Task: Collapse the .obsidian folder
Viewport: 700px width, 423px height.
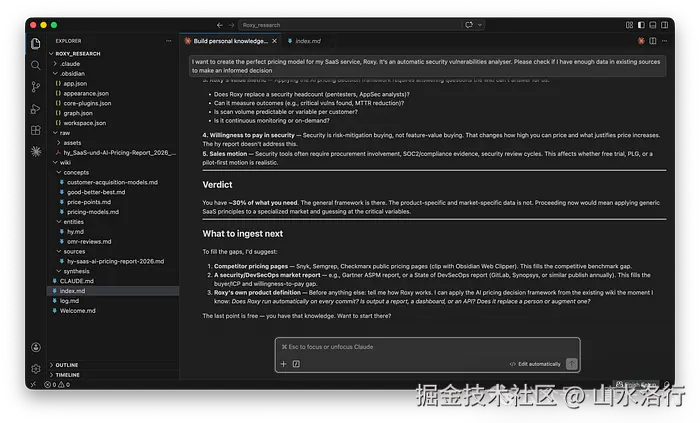Action: [x=113, y=74]
